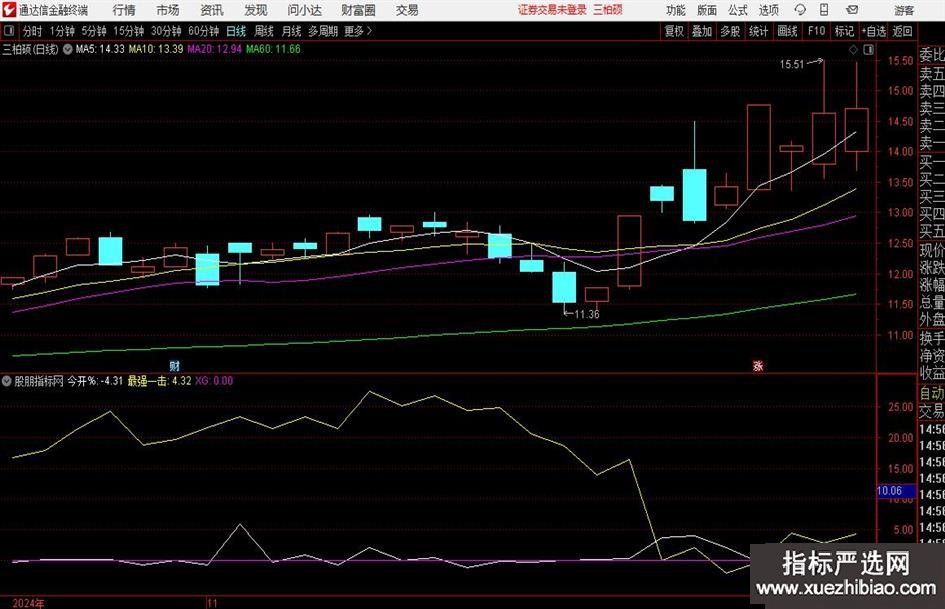This screenshot has height=609, width=945.
Task: Open the 市场 menu
Action: coord(168,10)
